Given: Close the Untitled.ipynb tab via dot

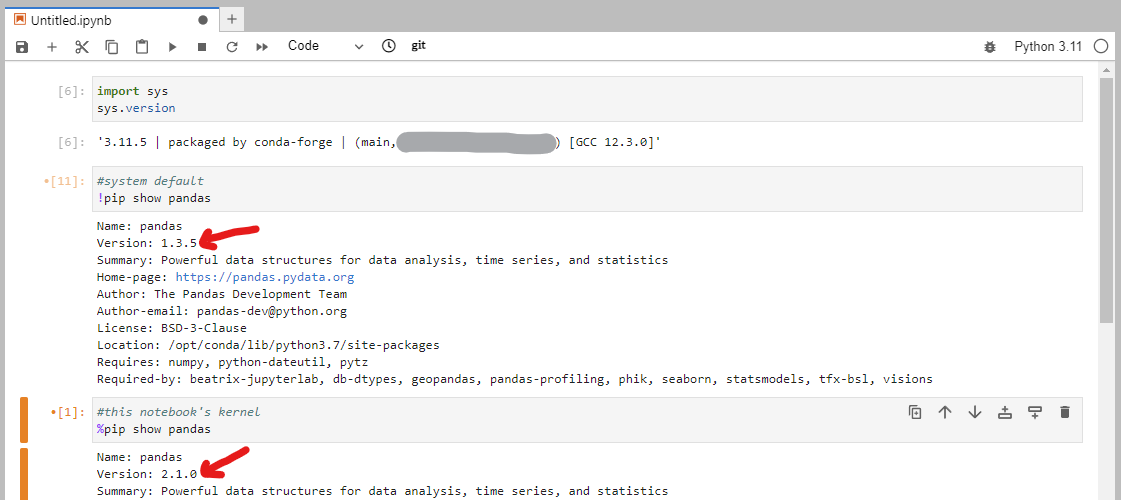Looking at the screenshot, I should [203, 20].
